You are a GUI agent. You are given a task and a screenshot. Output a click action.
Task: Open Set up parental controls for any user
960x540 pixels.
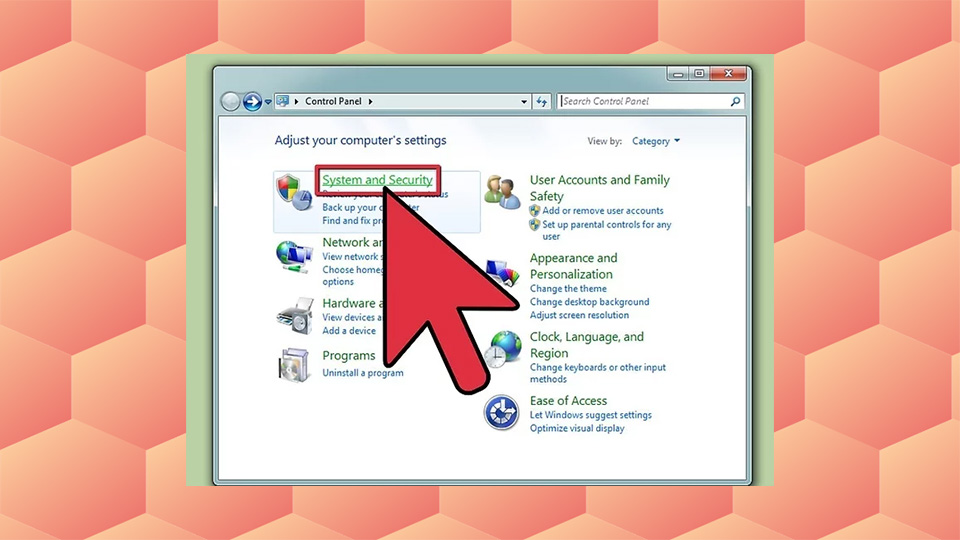(x=607, y=230)
